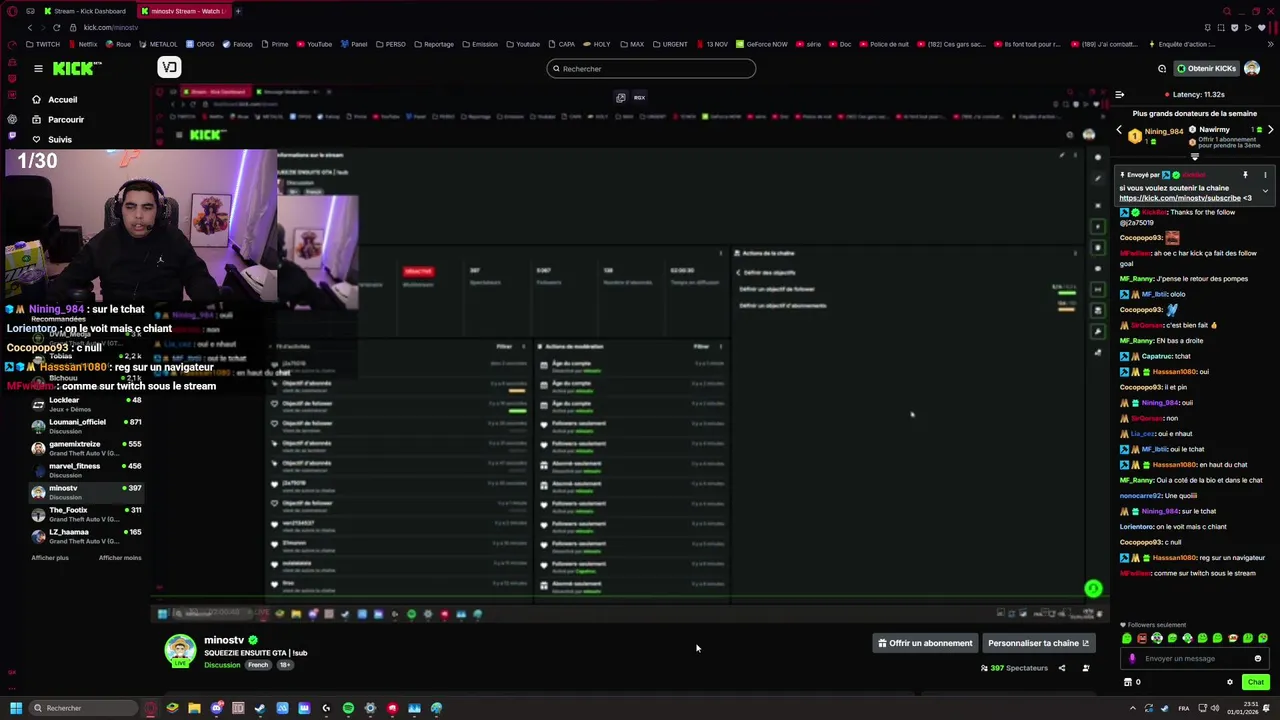1280x720 pixels.
Task: Open the OPGG bookmark
Action: point(200,44)
